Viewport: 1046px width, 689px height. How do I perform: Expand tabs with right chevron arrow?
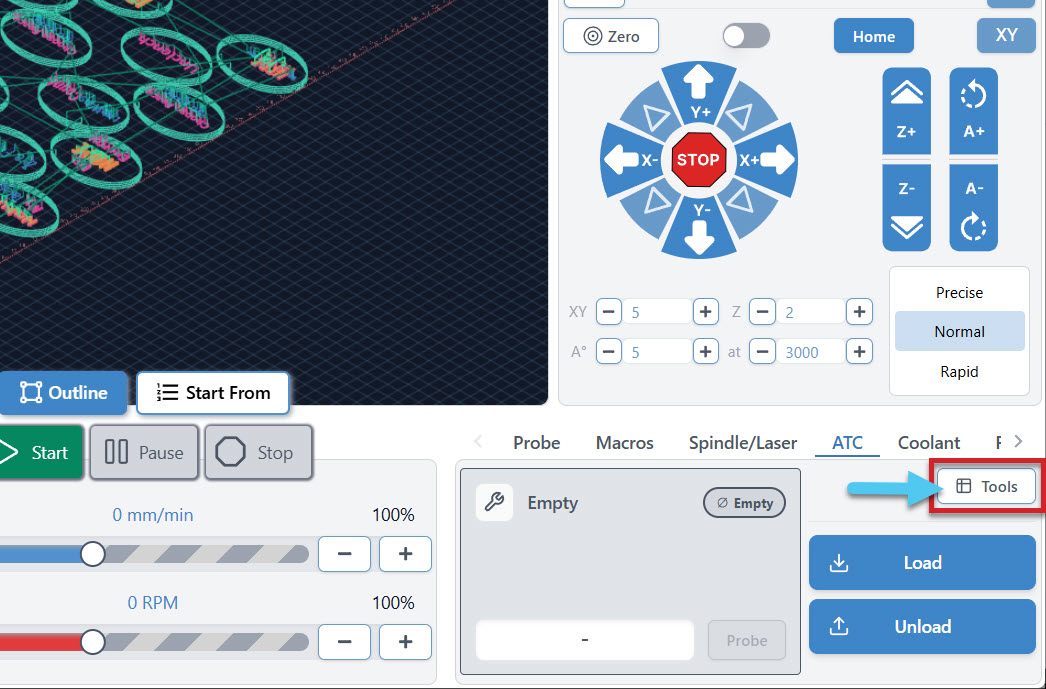[x=1018, y=442]
